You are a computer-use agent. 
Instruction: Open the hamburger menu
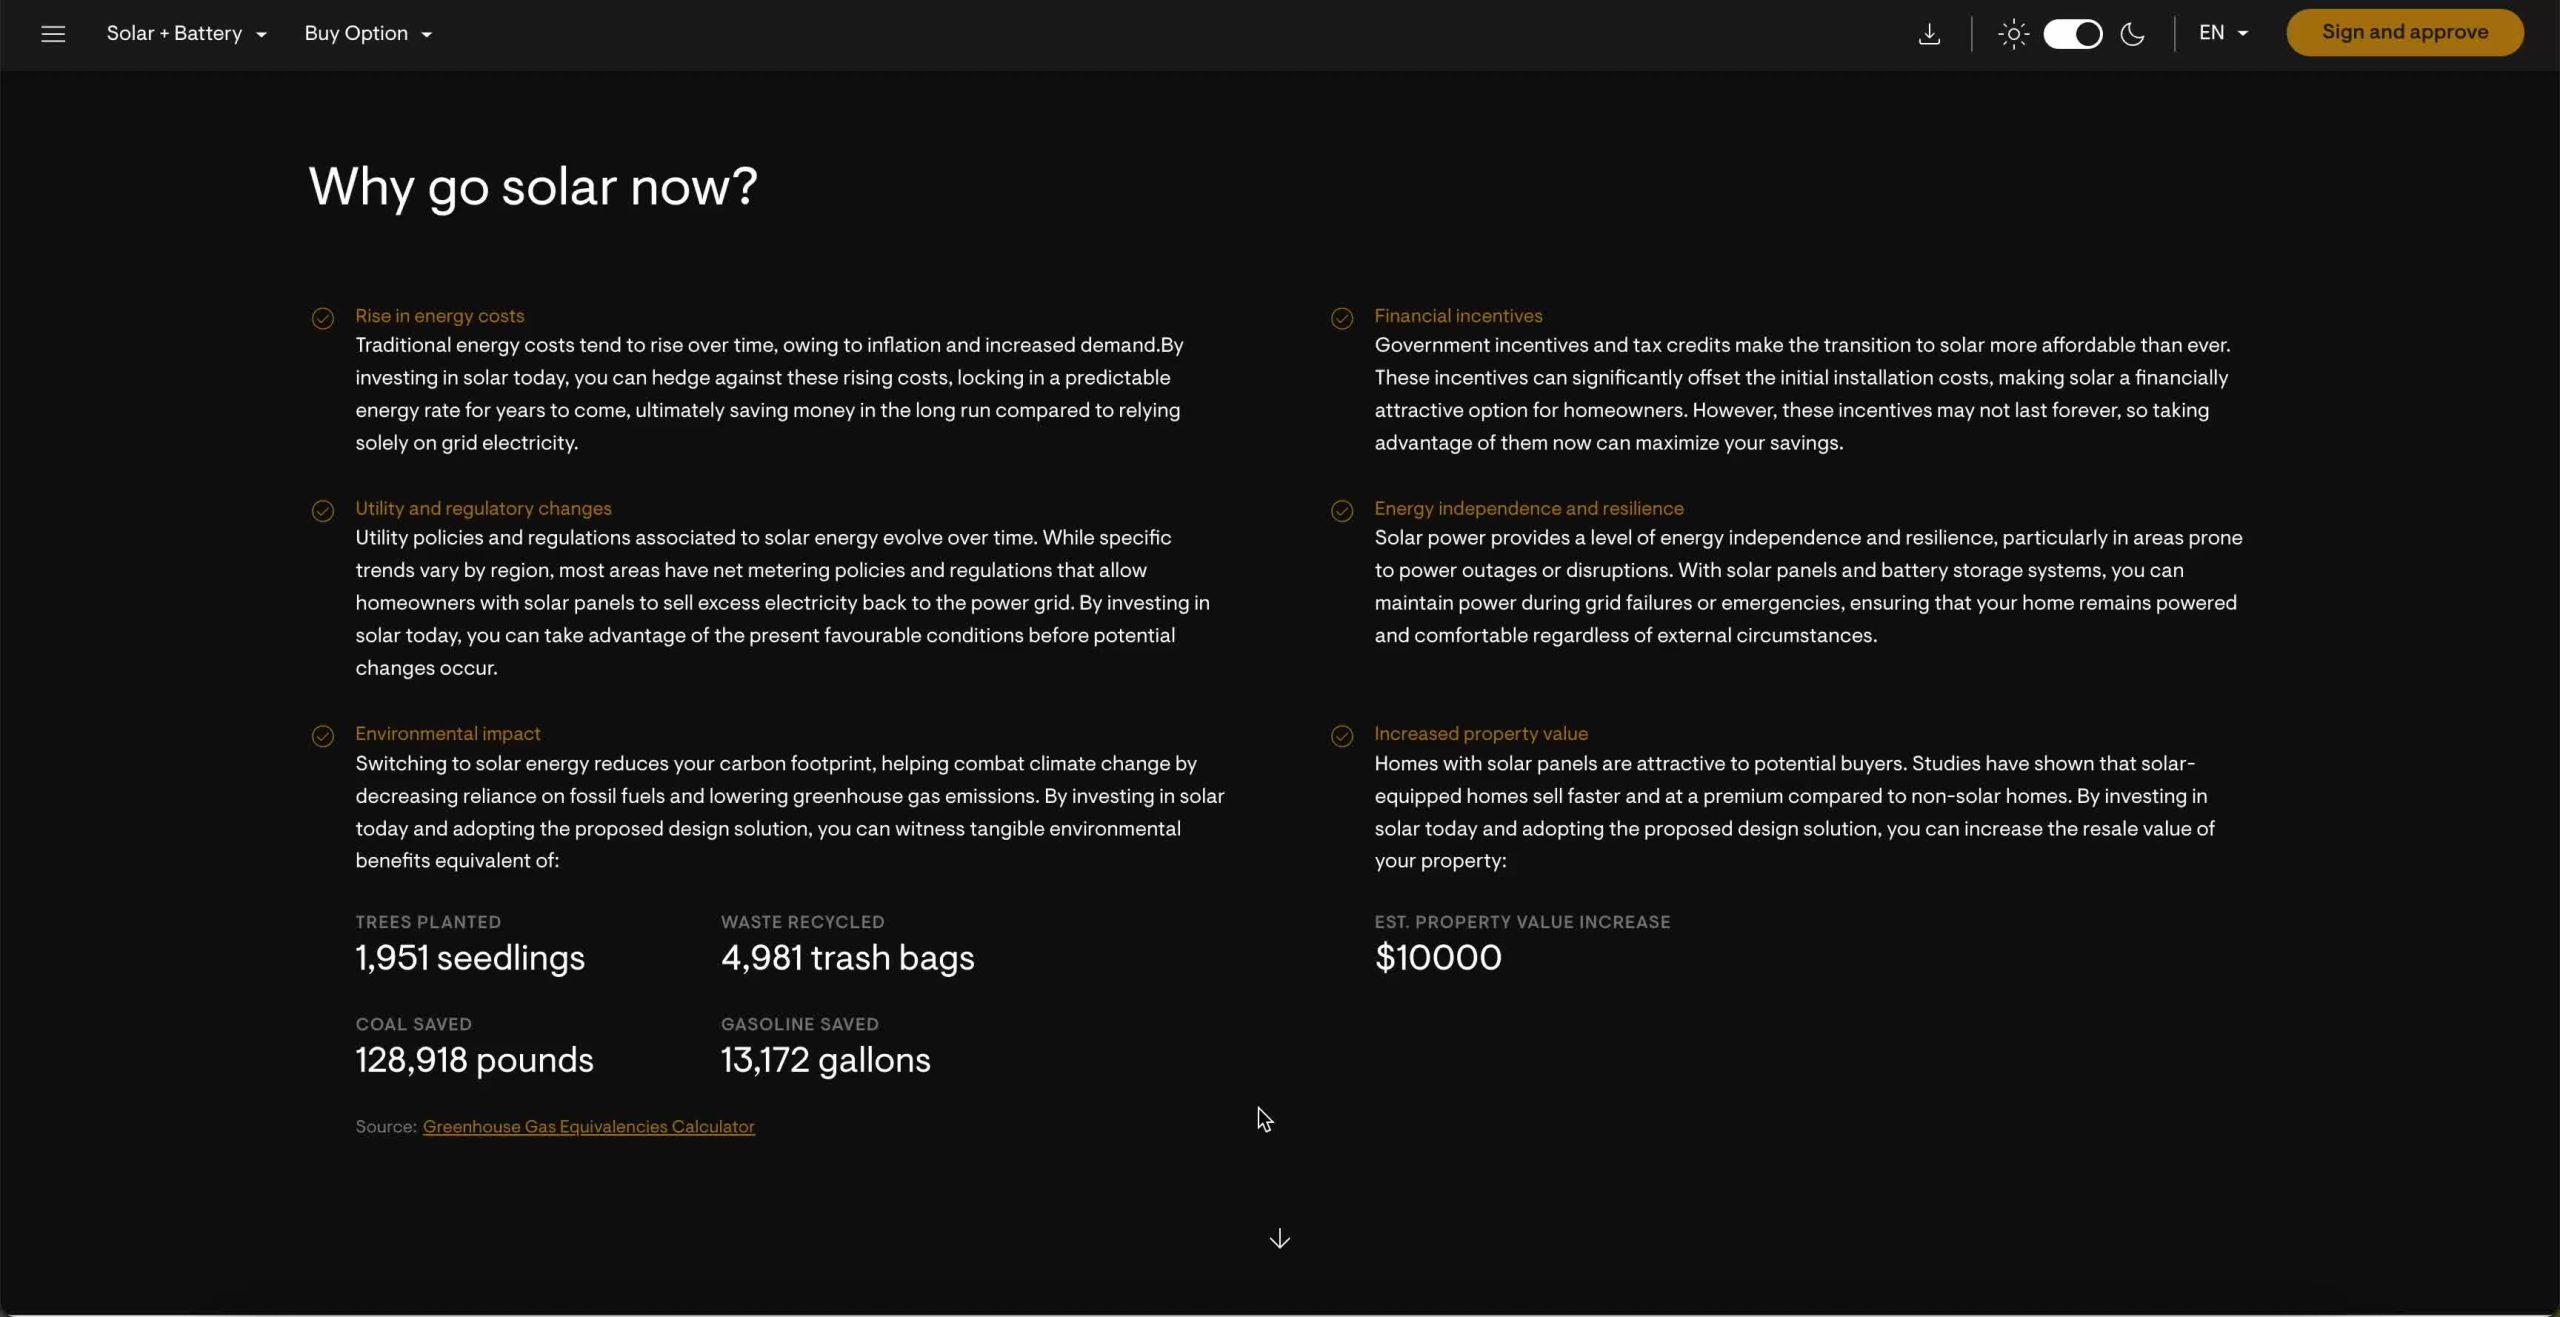click(x=53, y=34)
